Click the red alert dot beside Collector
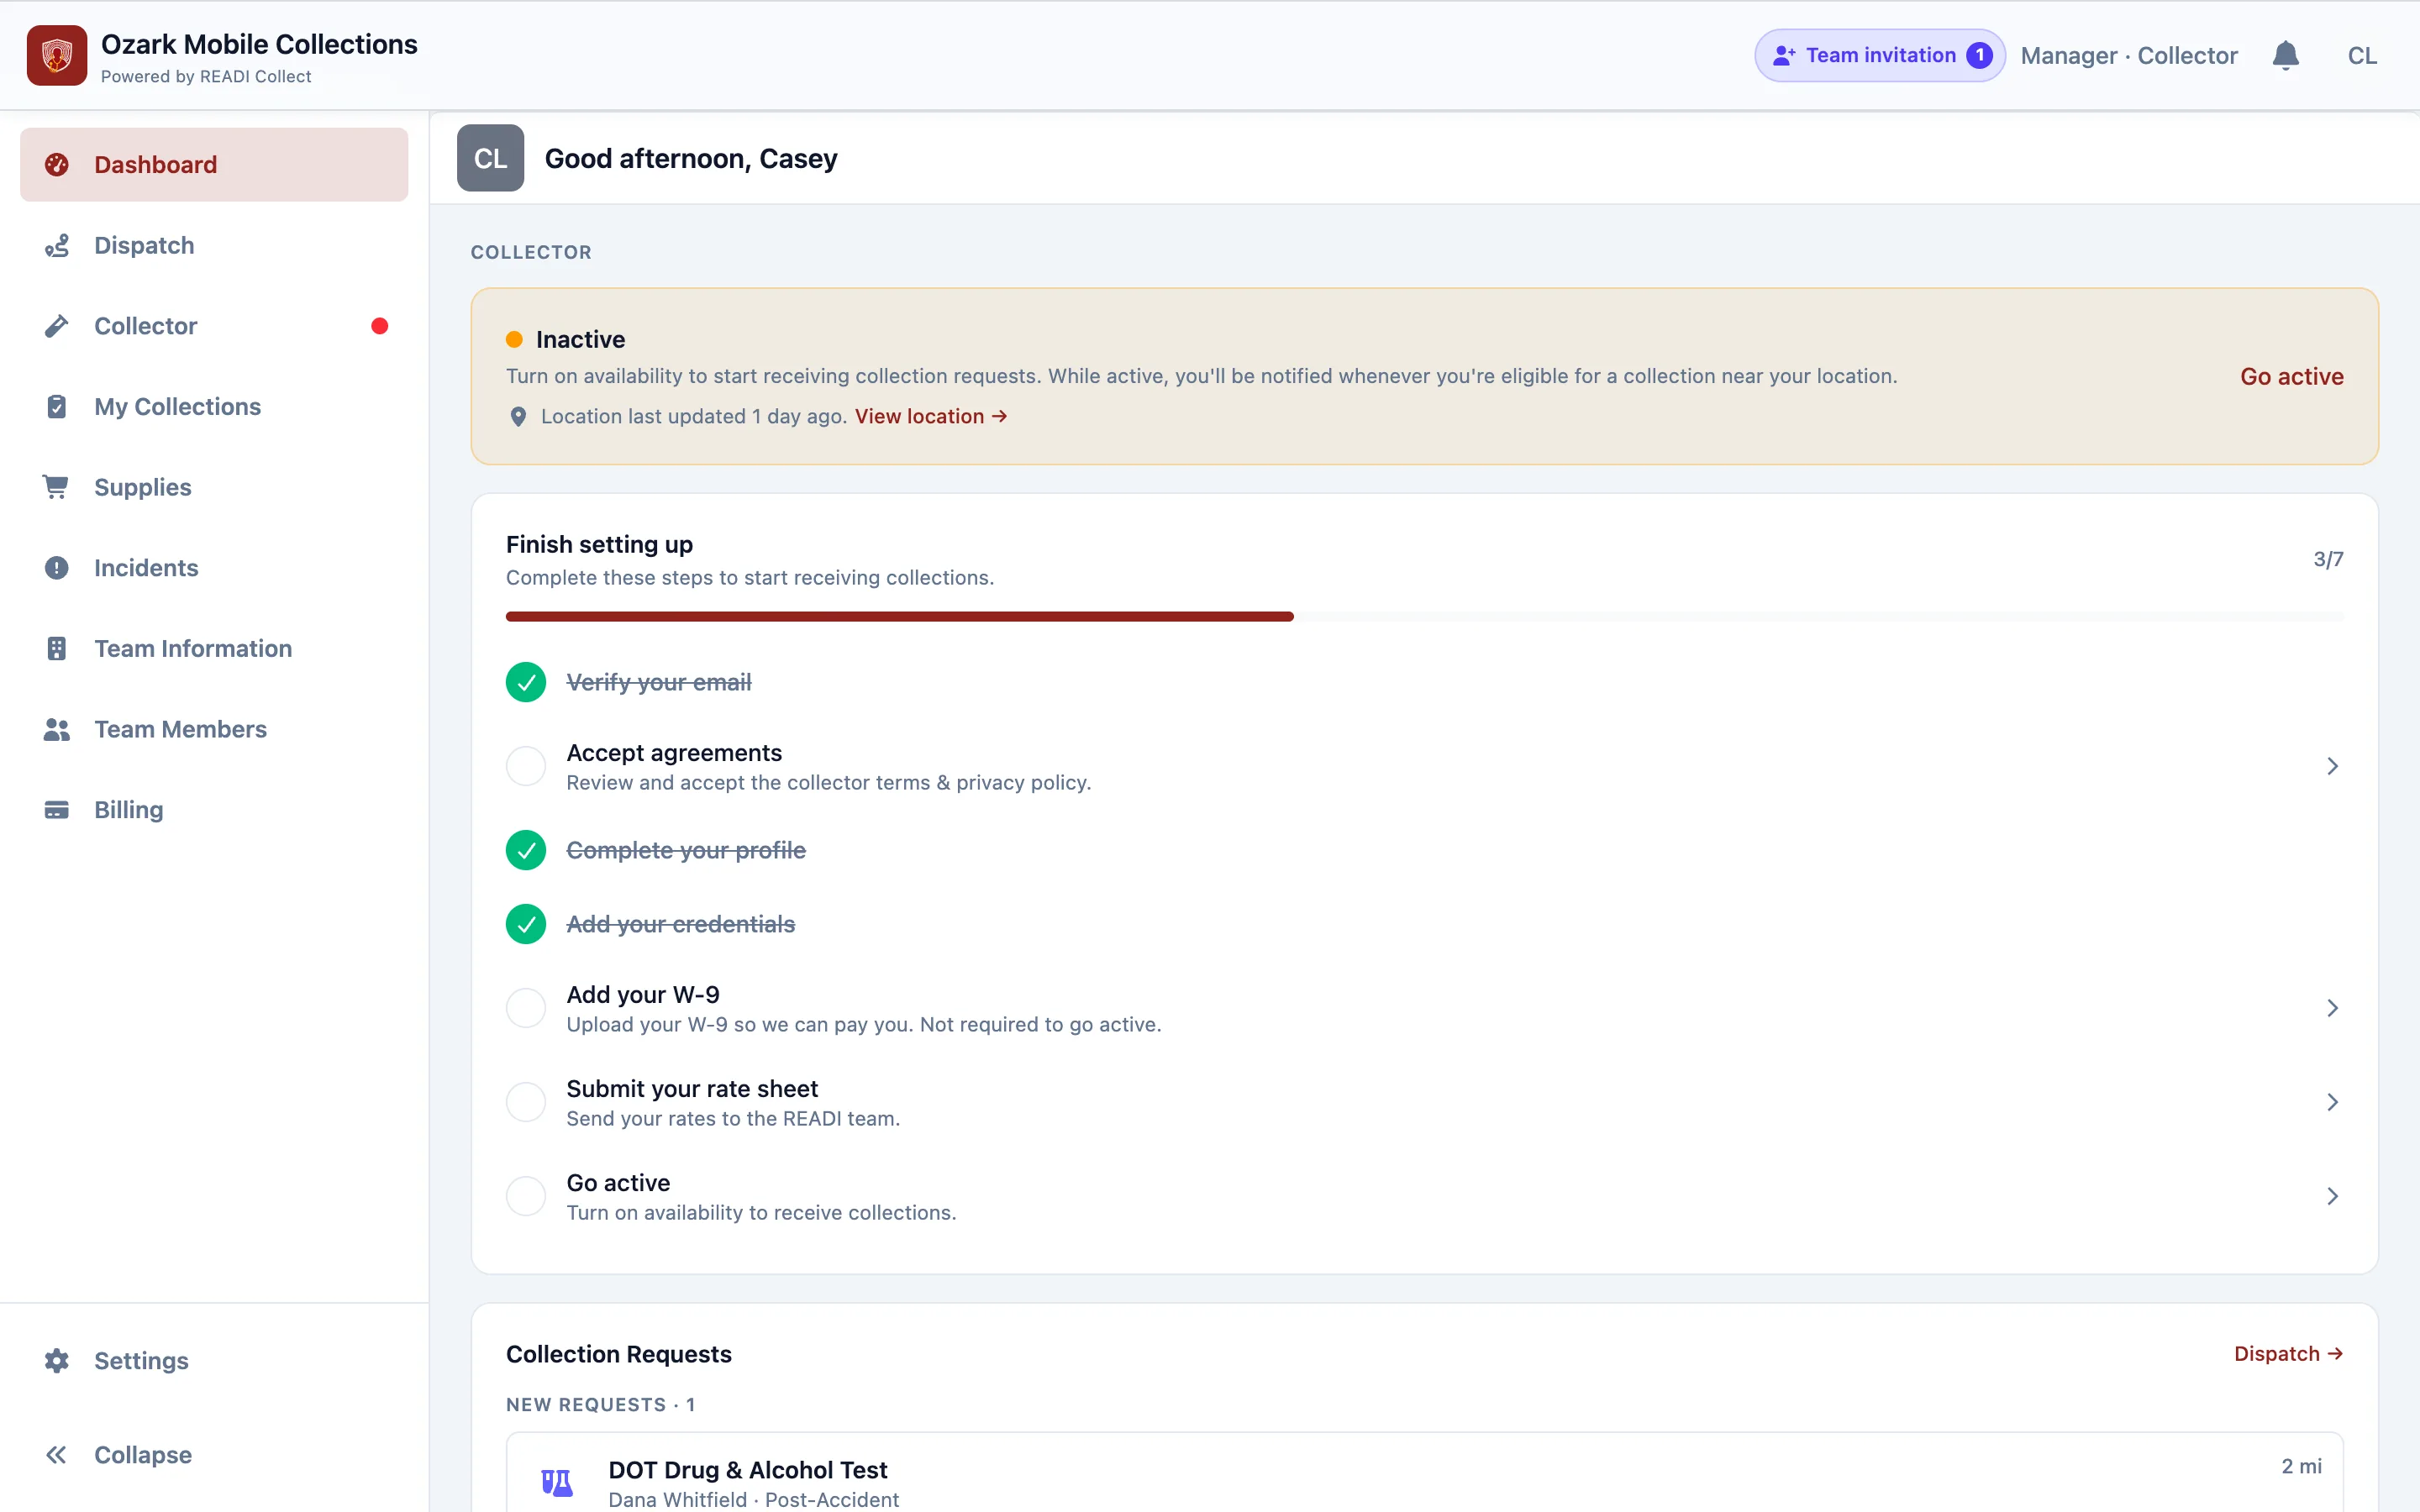 (x=379, y=326)
